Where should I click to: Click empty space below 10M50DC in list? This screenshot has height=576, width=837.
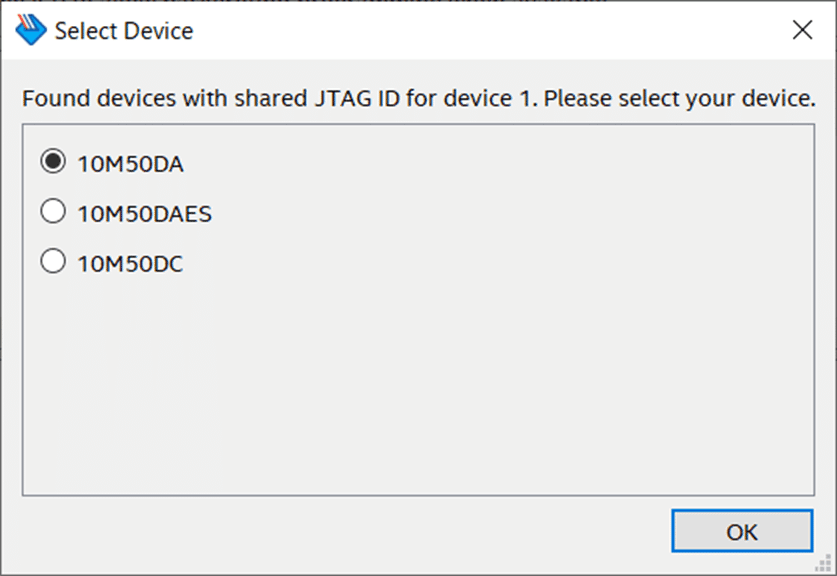418,384
